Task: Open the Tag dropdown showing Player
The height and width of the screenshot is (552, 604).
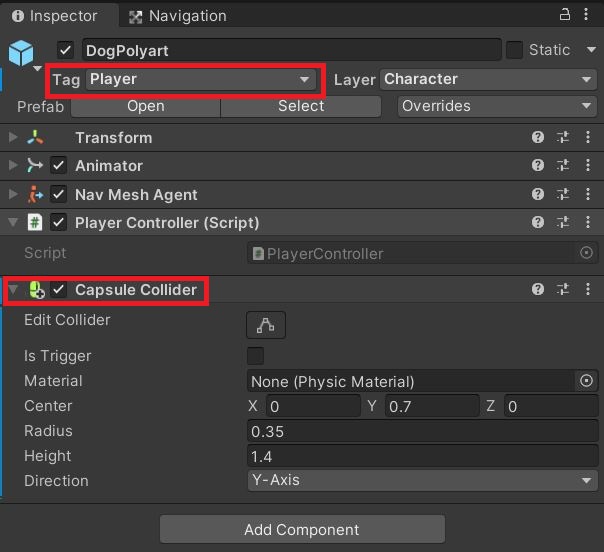Action: (201, 80)
